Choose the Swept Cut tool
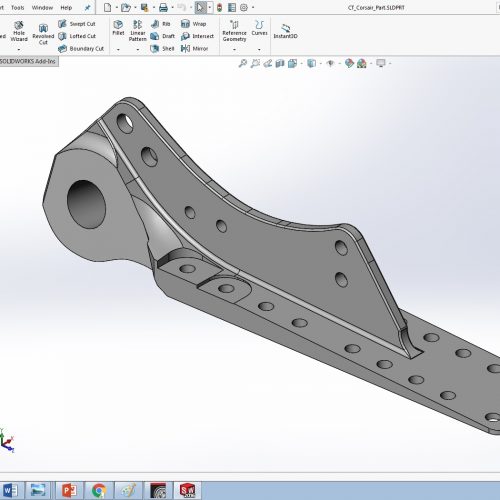Viewport: 500px width, 500px height. (x=77, y=24)
